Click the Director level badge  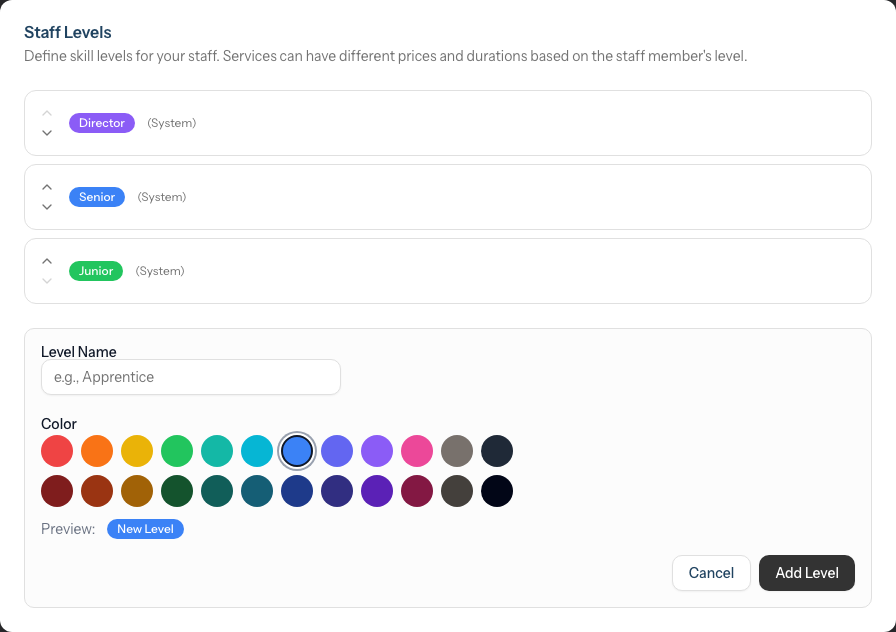coord(102,123)
